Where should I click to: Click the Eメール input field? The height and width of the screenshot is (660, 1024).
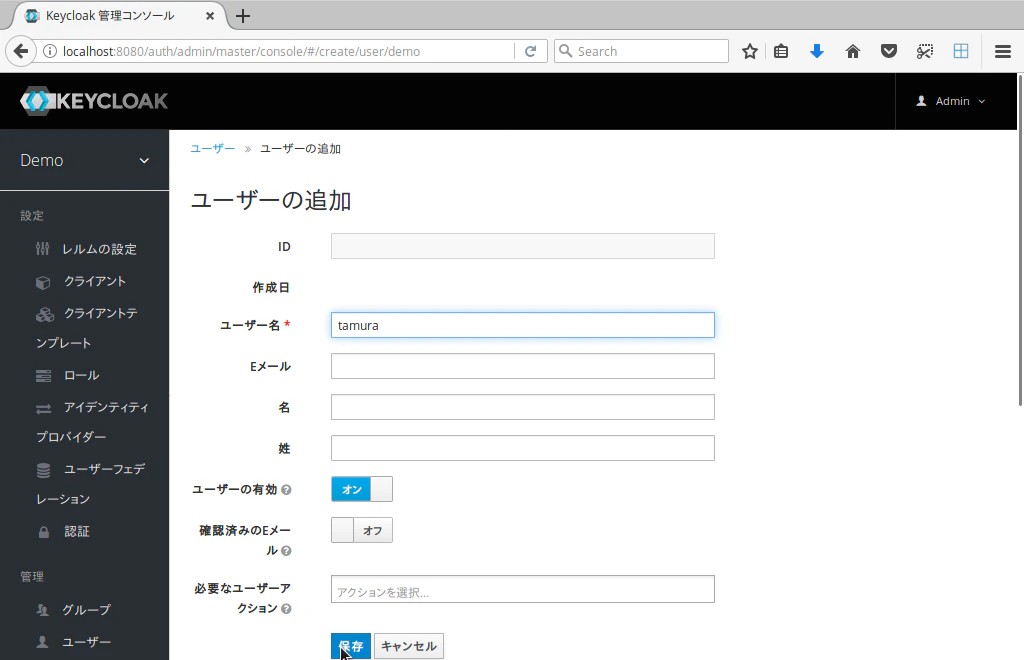point(522,366)
